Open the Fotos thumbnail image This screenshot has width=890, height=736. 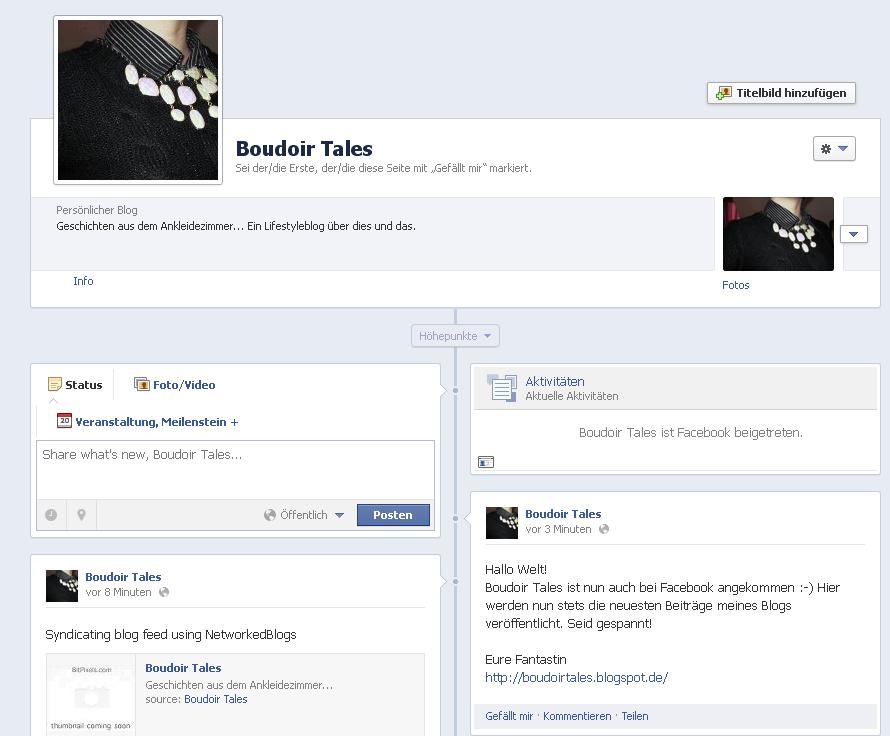click(x=778, y=234)
